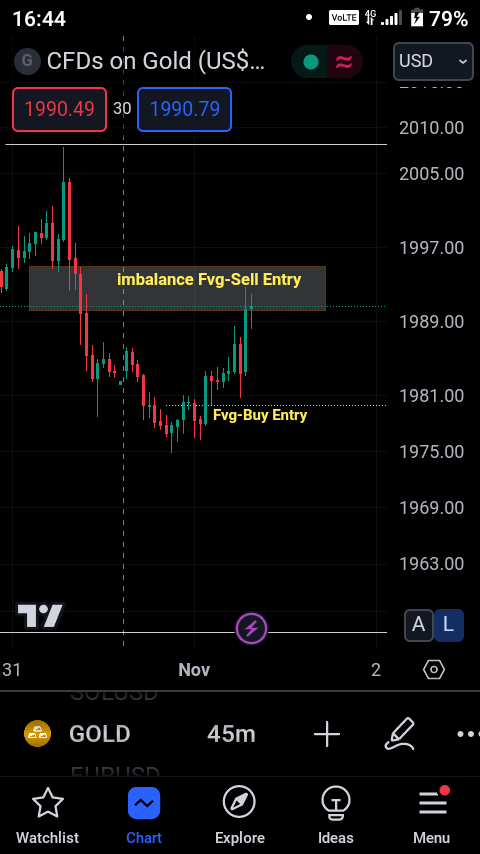480x854 pixels.
Task: Tap the 2010.00 price axis label
Action: (432, 128)
